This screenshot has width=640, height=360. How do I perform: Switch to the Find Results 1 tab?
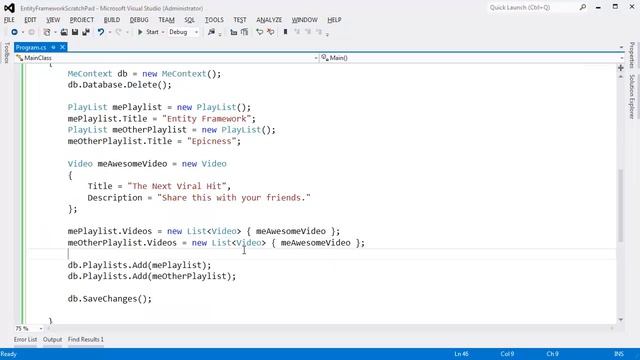[86, 340]
